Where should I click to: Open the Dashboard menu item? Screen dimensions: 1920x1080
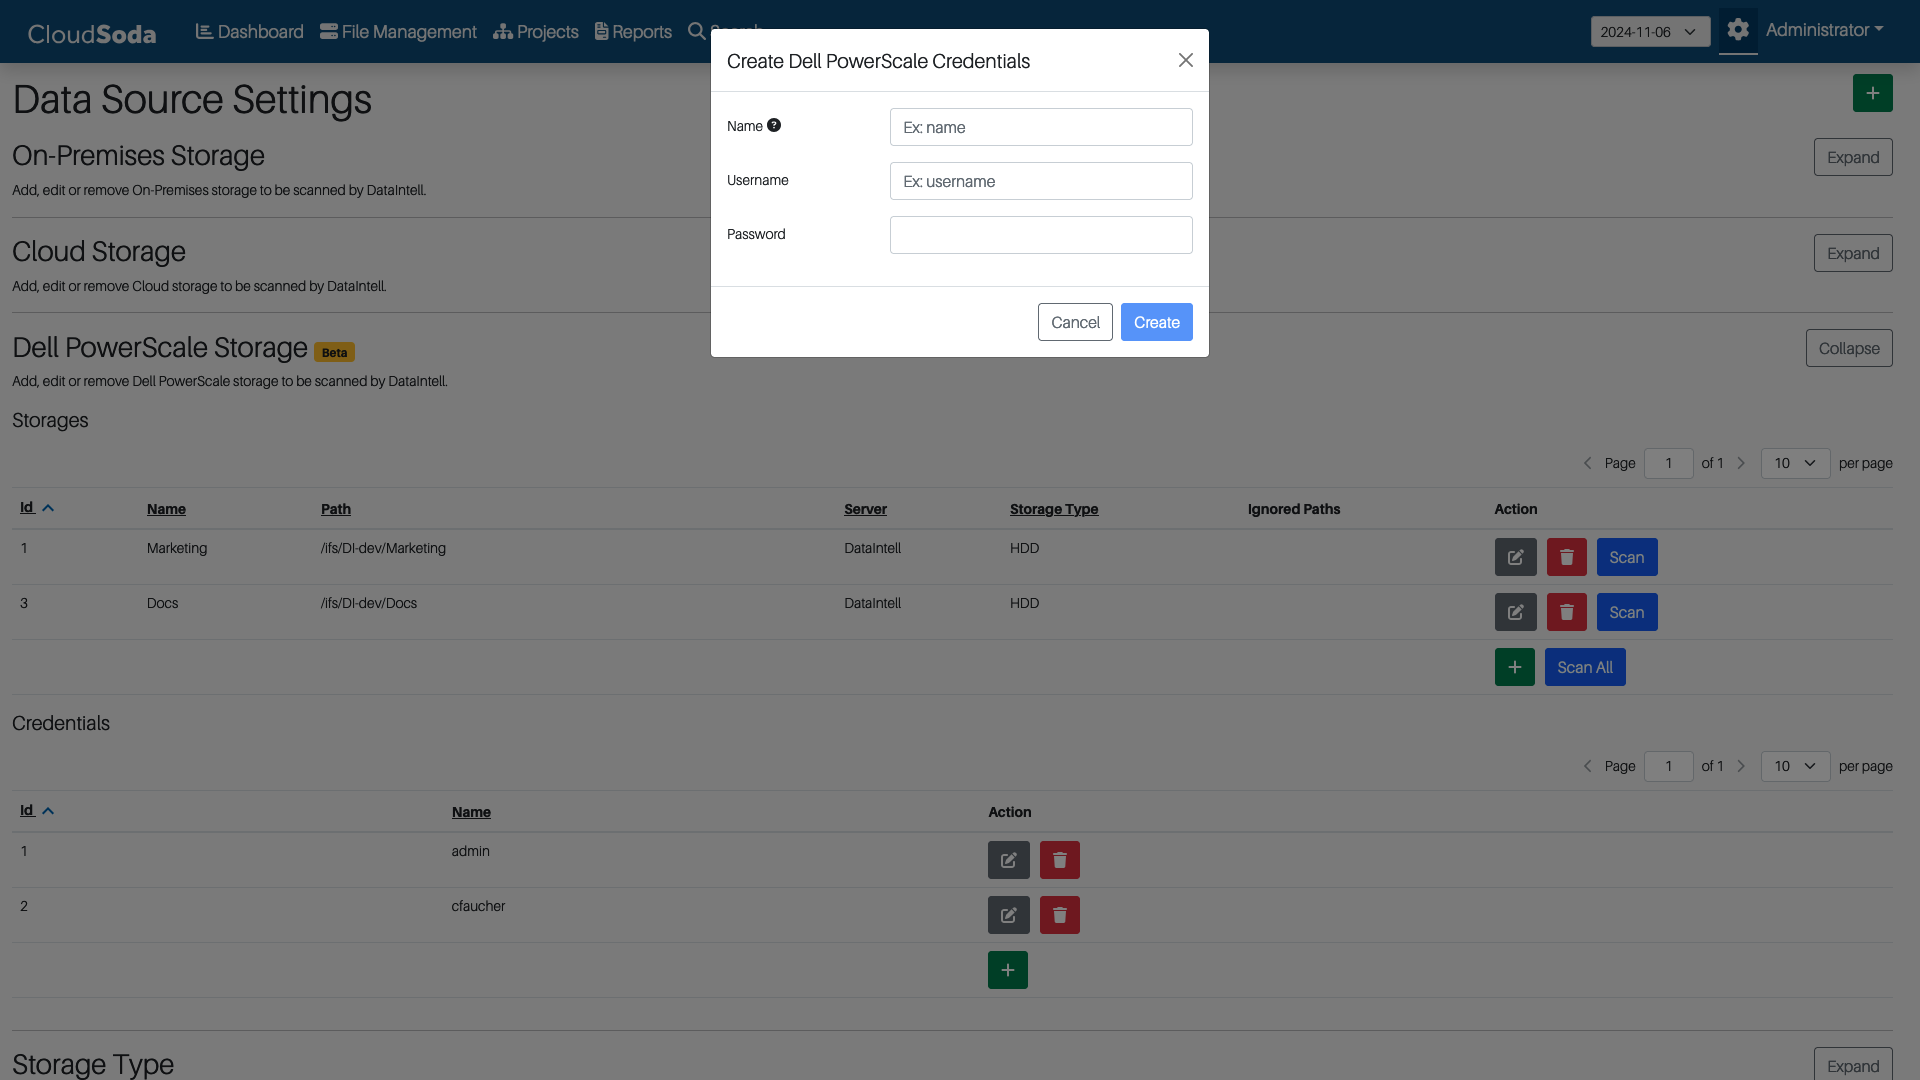[x=249, y=32]
